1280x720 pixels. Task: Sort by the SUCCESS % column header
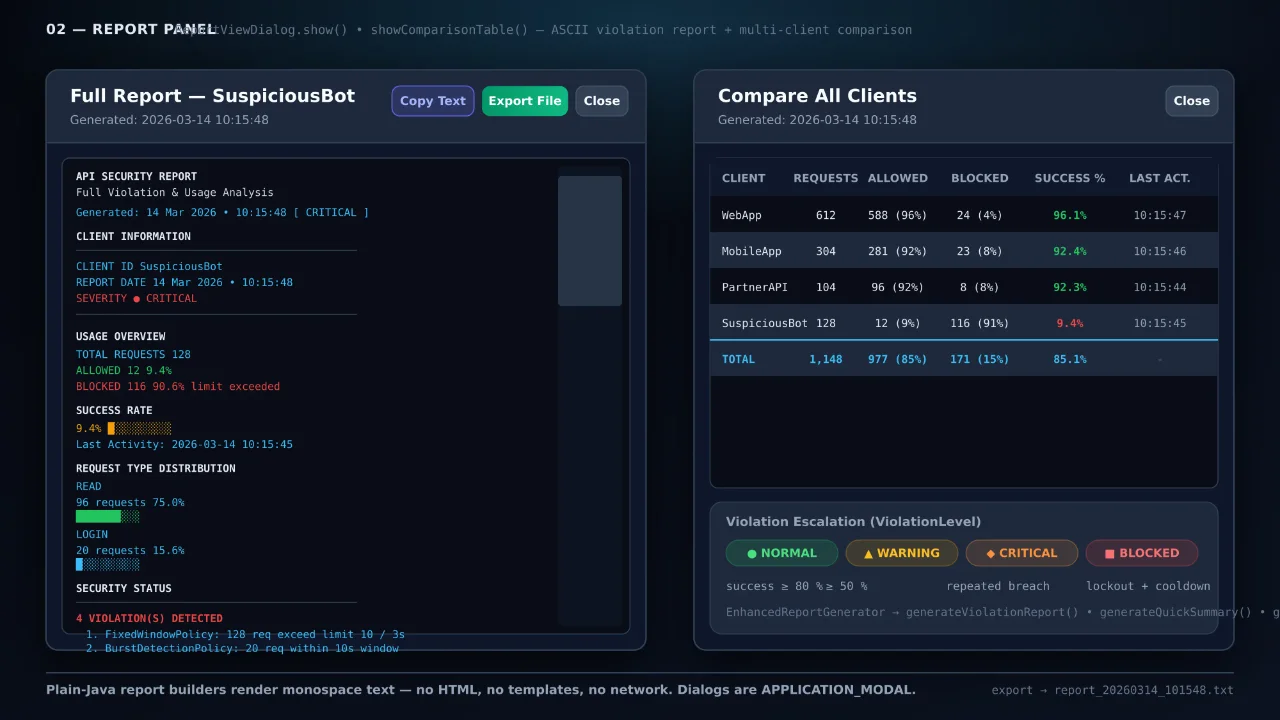click(1070, 178)
